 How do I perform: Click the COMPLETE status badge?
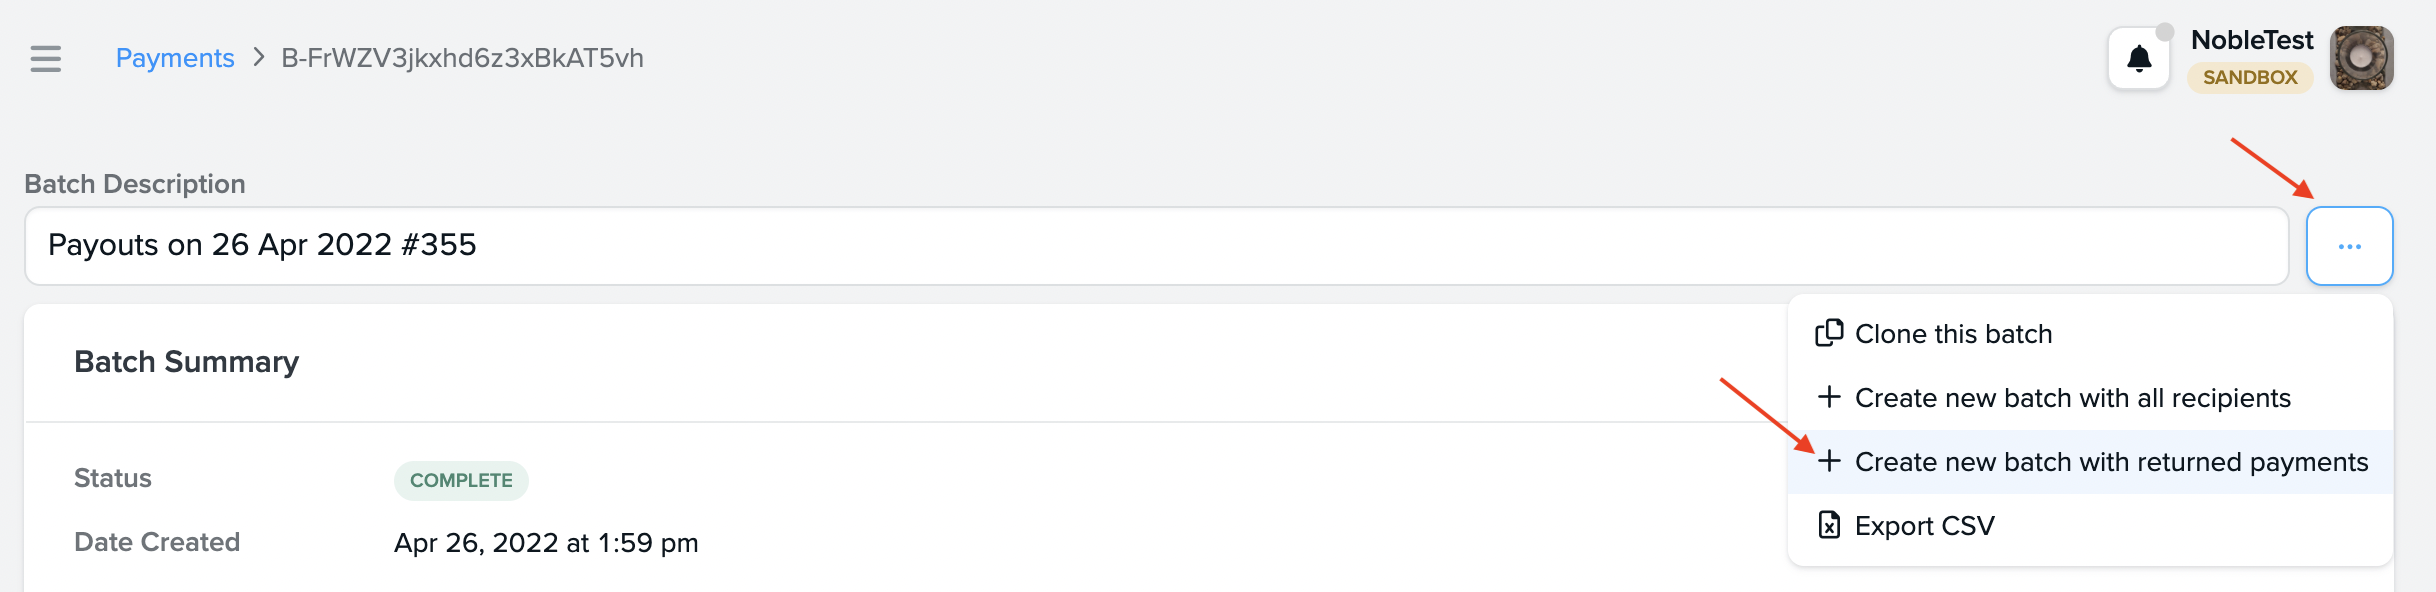coord(461,480)
